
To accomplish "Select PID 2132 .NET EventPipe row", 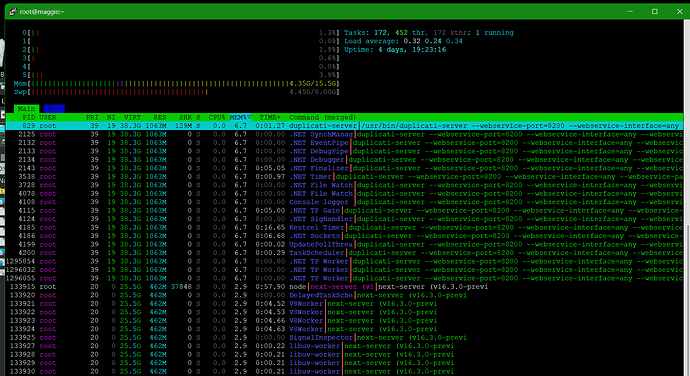I will pyautogui.click(x=344, y=143).
